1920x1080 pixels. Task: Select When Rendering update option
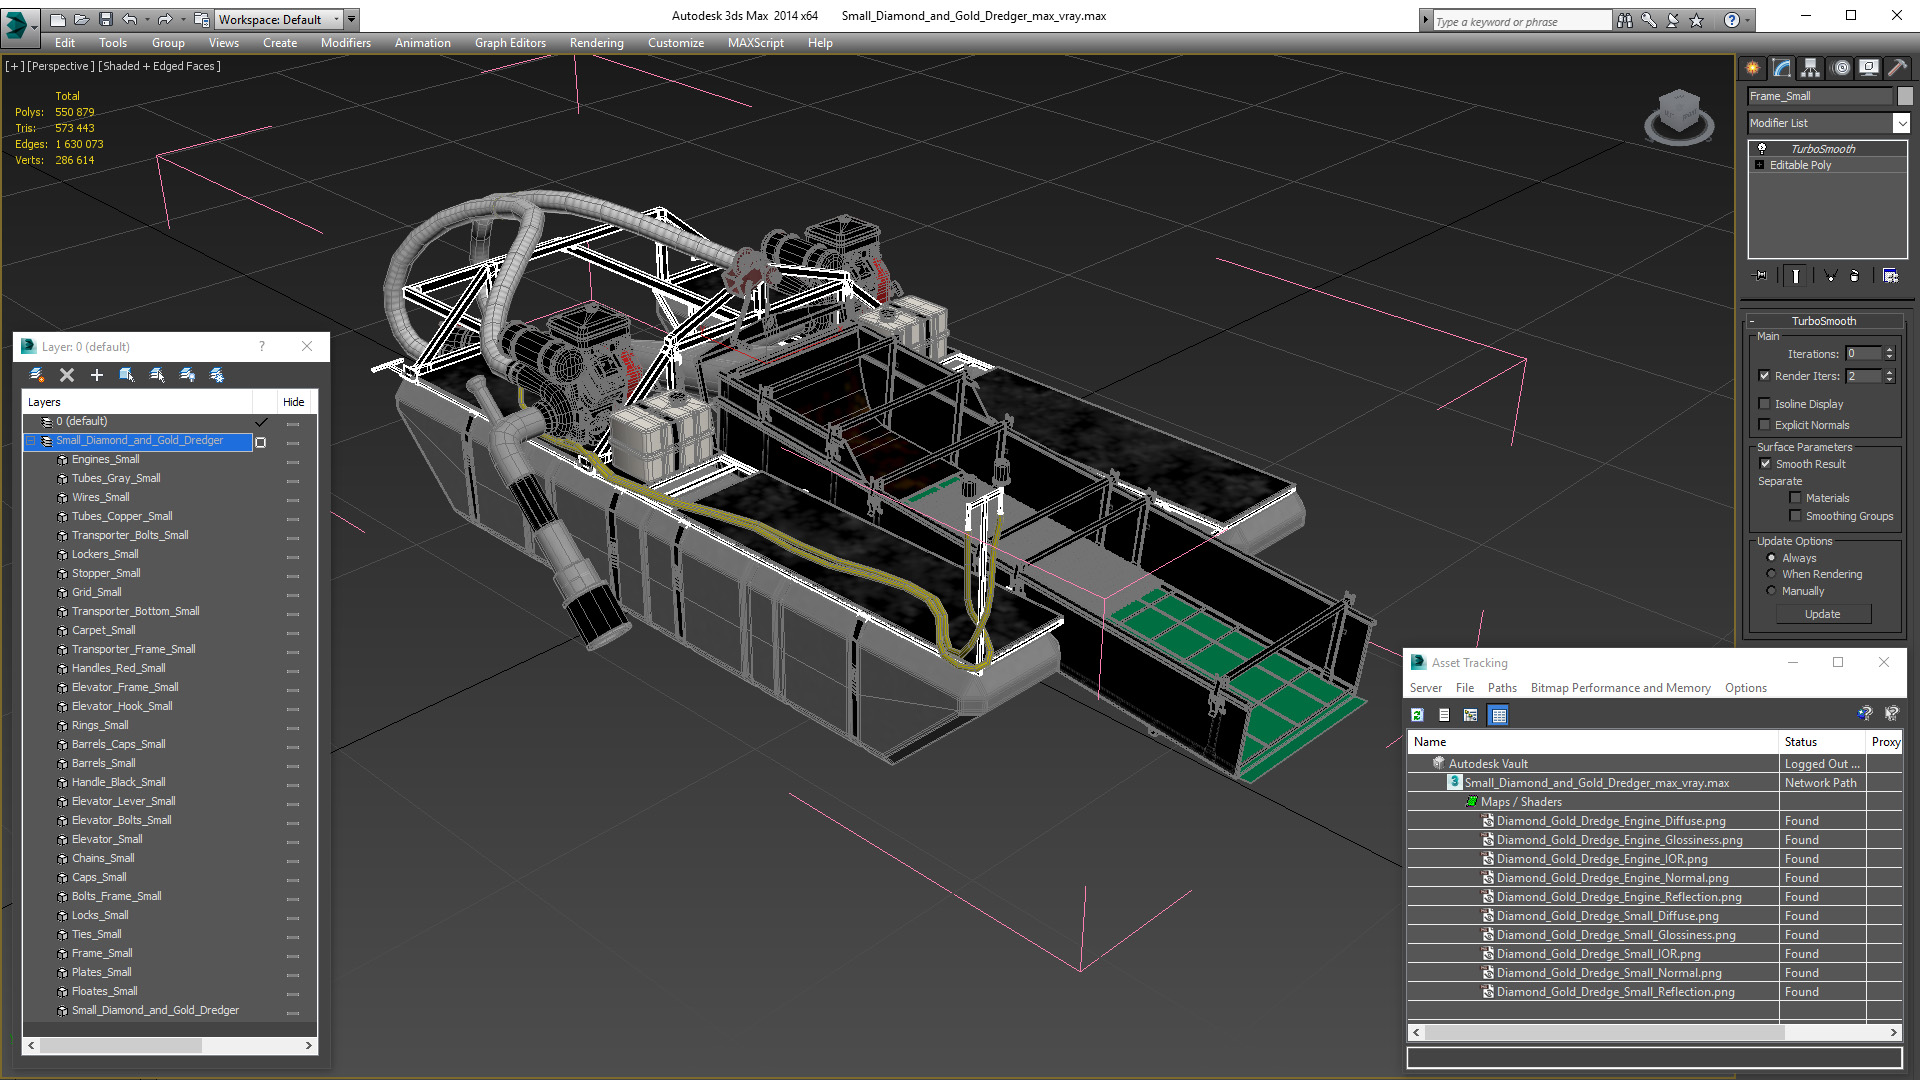(1771, 574)
